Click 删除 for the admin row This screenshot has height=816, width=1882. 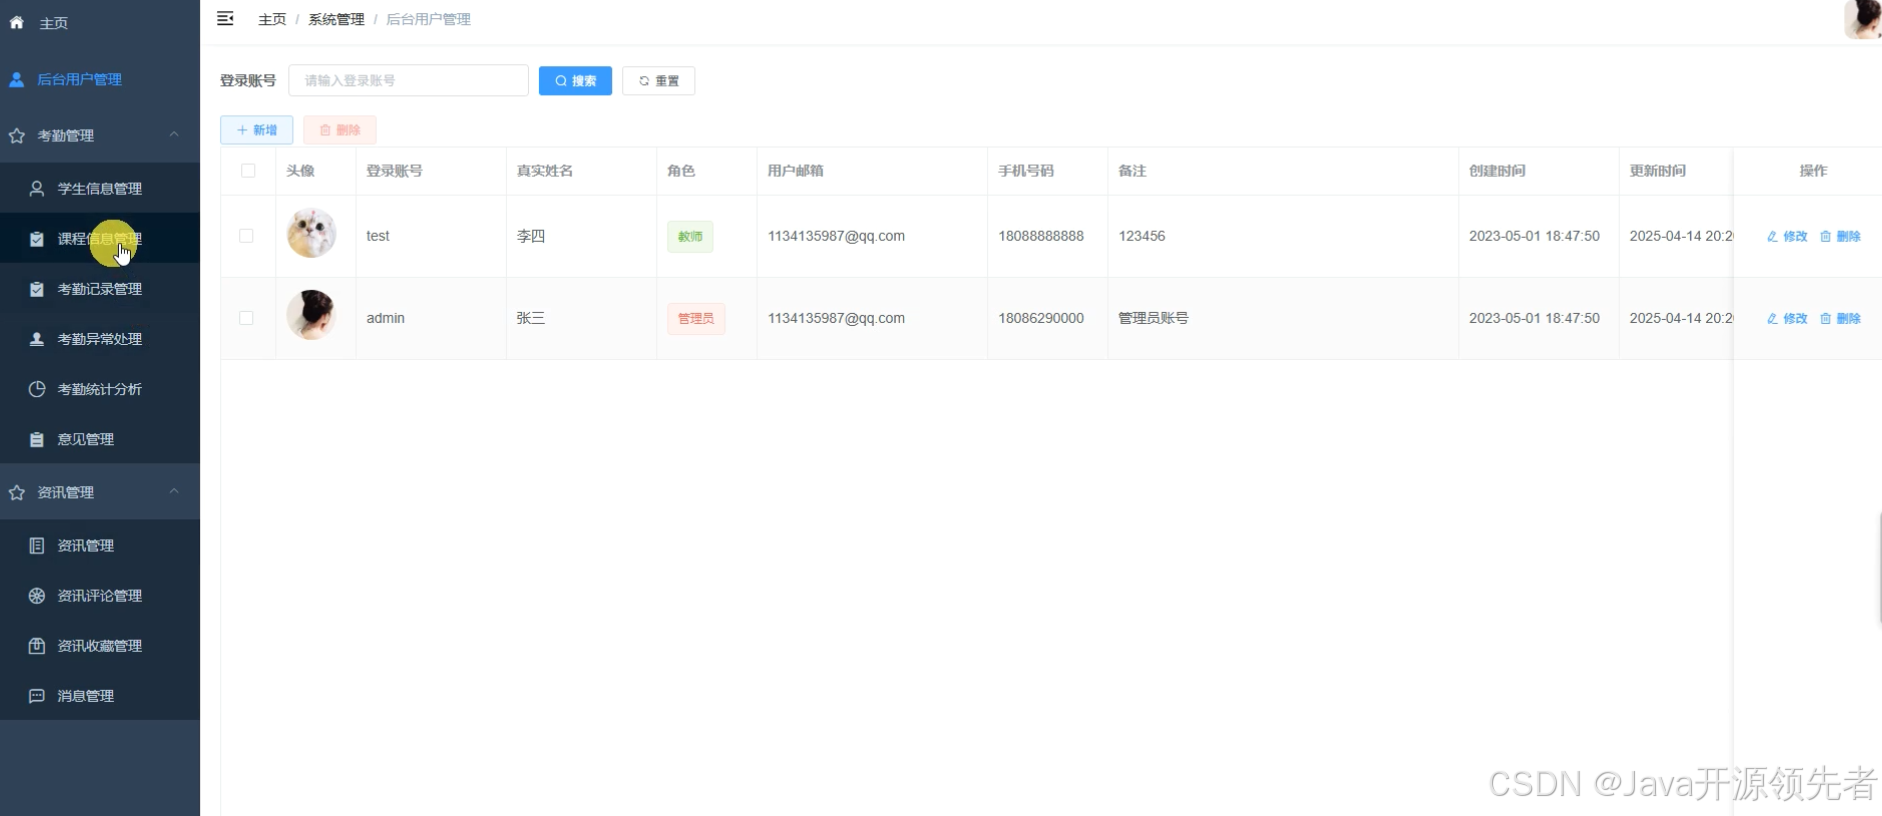point(1840,318)
